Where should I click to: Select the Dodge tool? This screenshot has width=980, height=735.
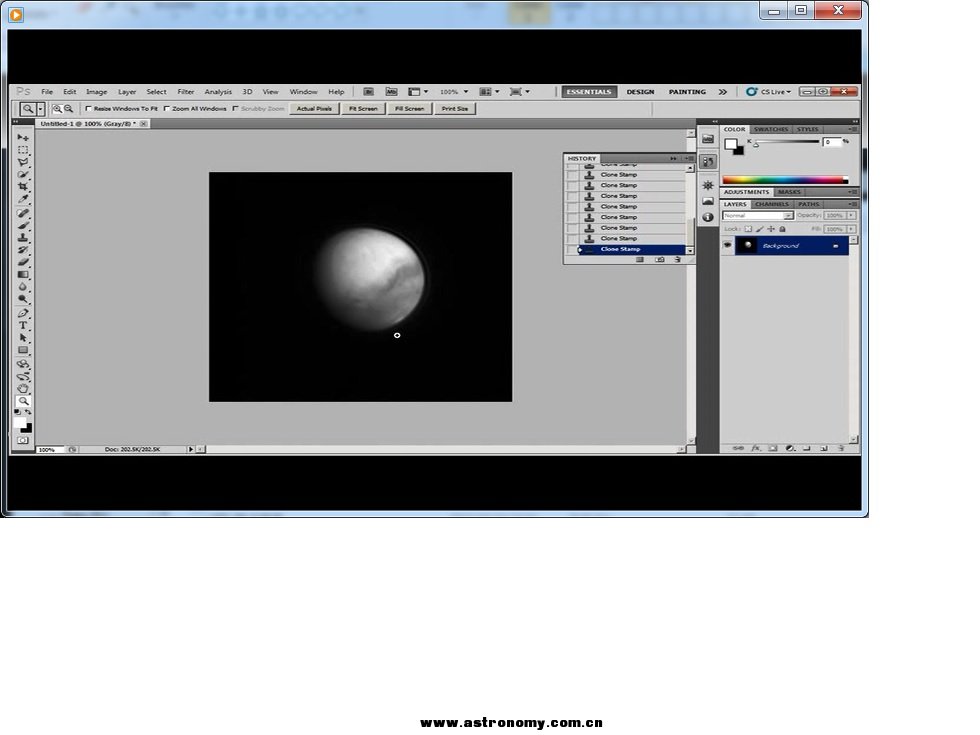[x=23, y=299]
